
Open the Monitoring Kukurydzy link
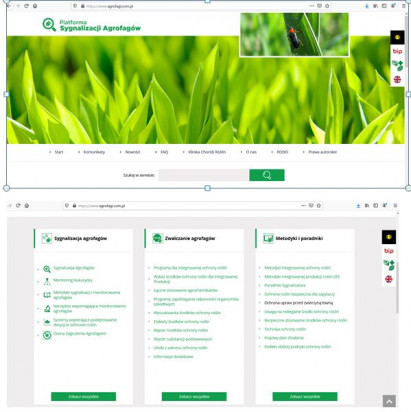(73, 280)
